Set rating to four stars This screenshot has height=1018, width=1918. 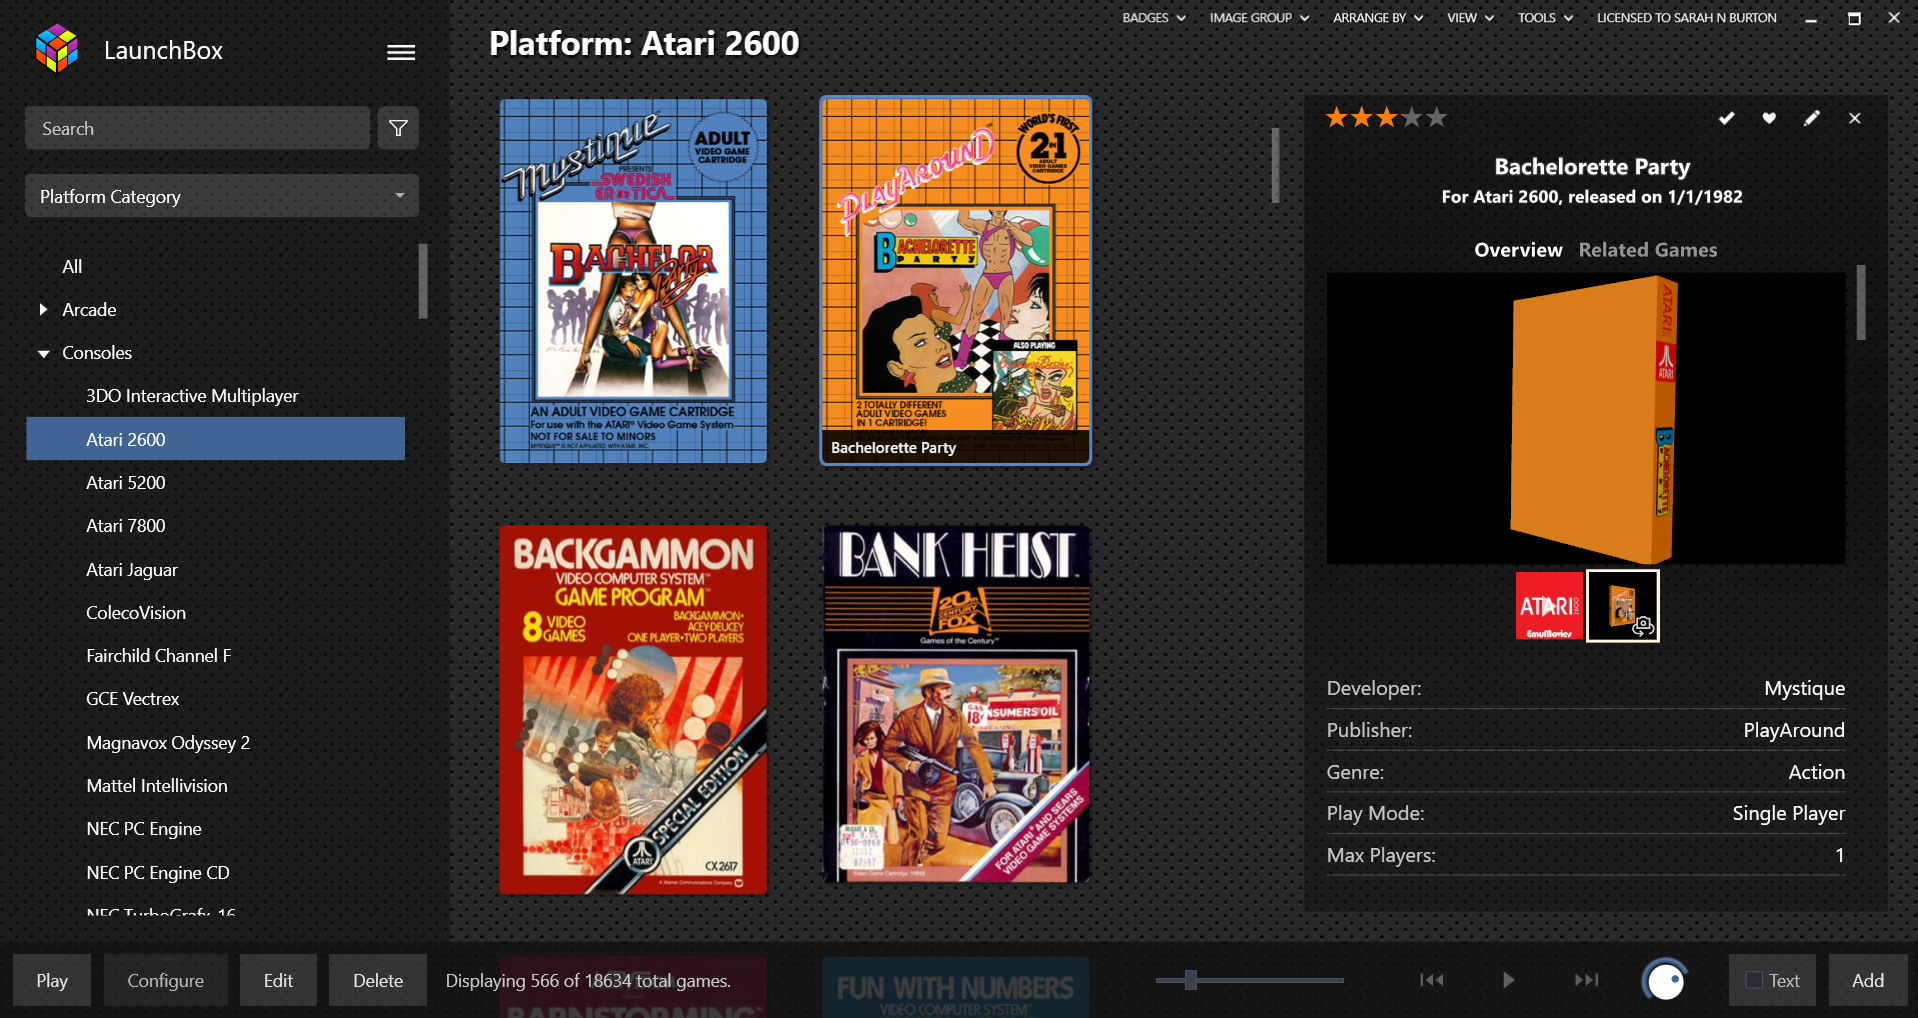pos(1412,118)
